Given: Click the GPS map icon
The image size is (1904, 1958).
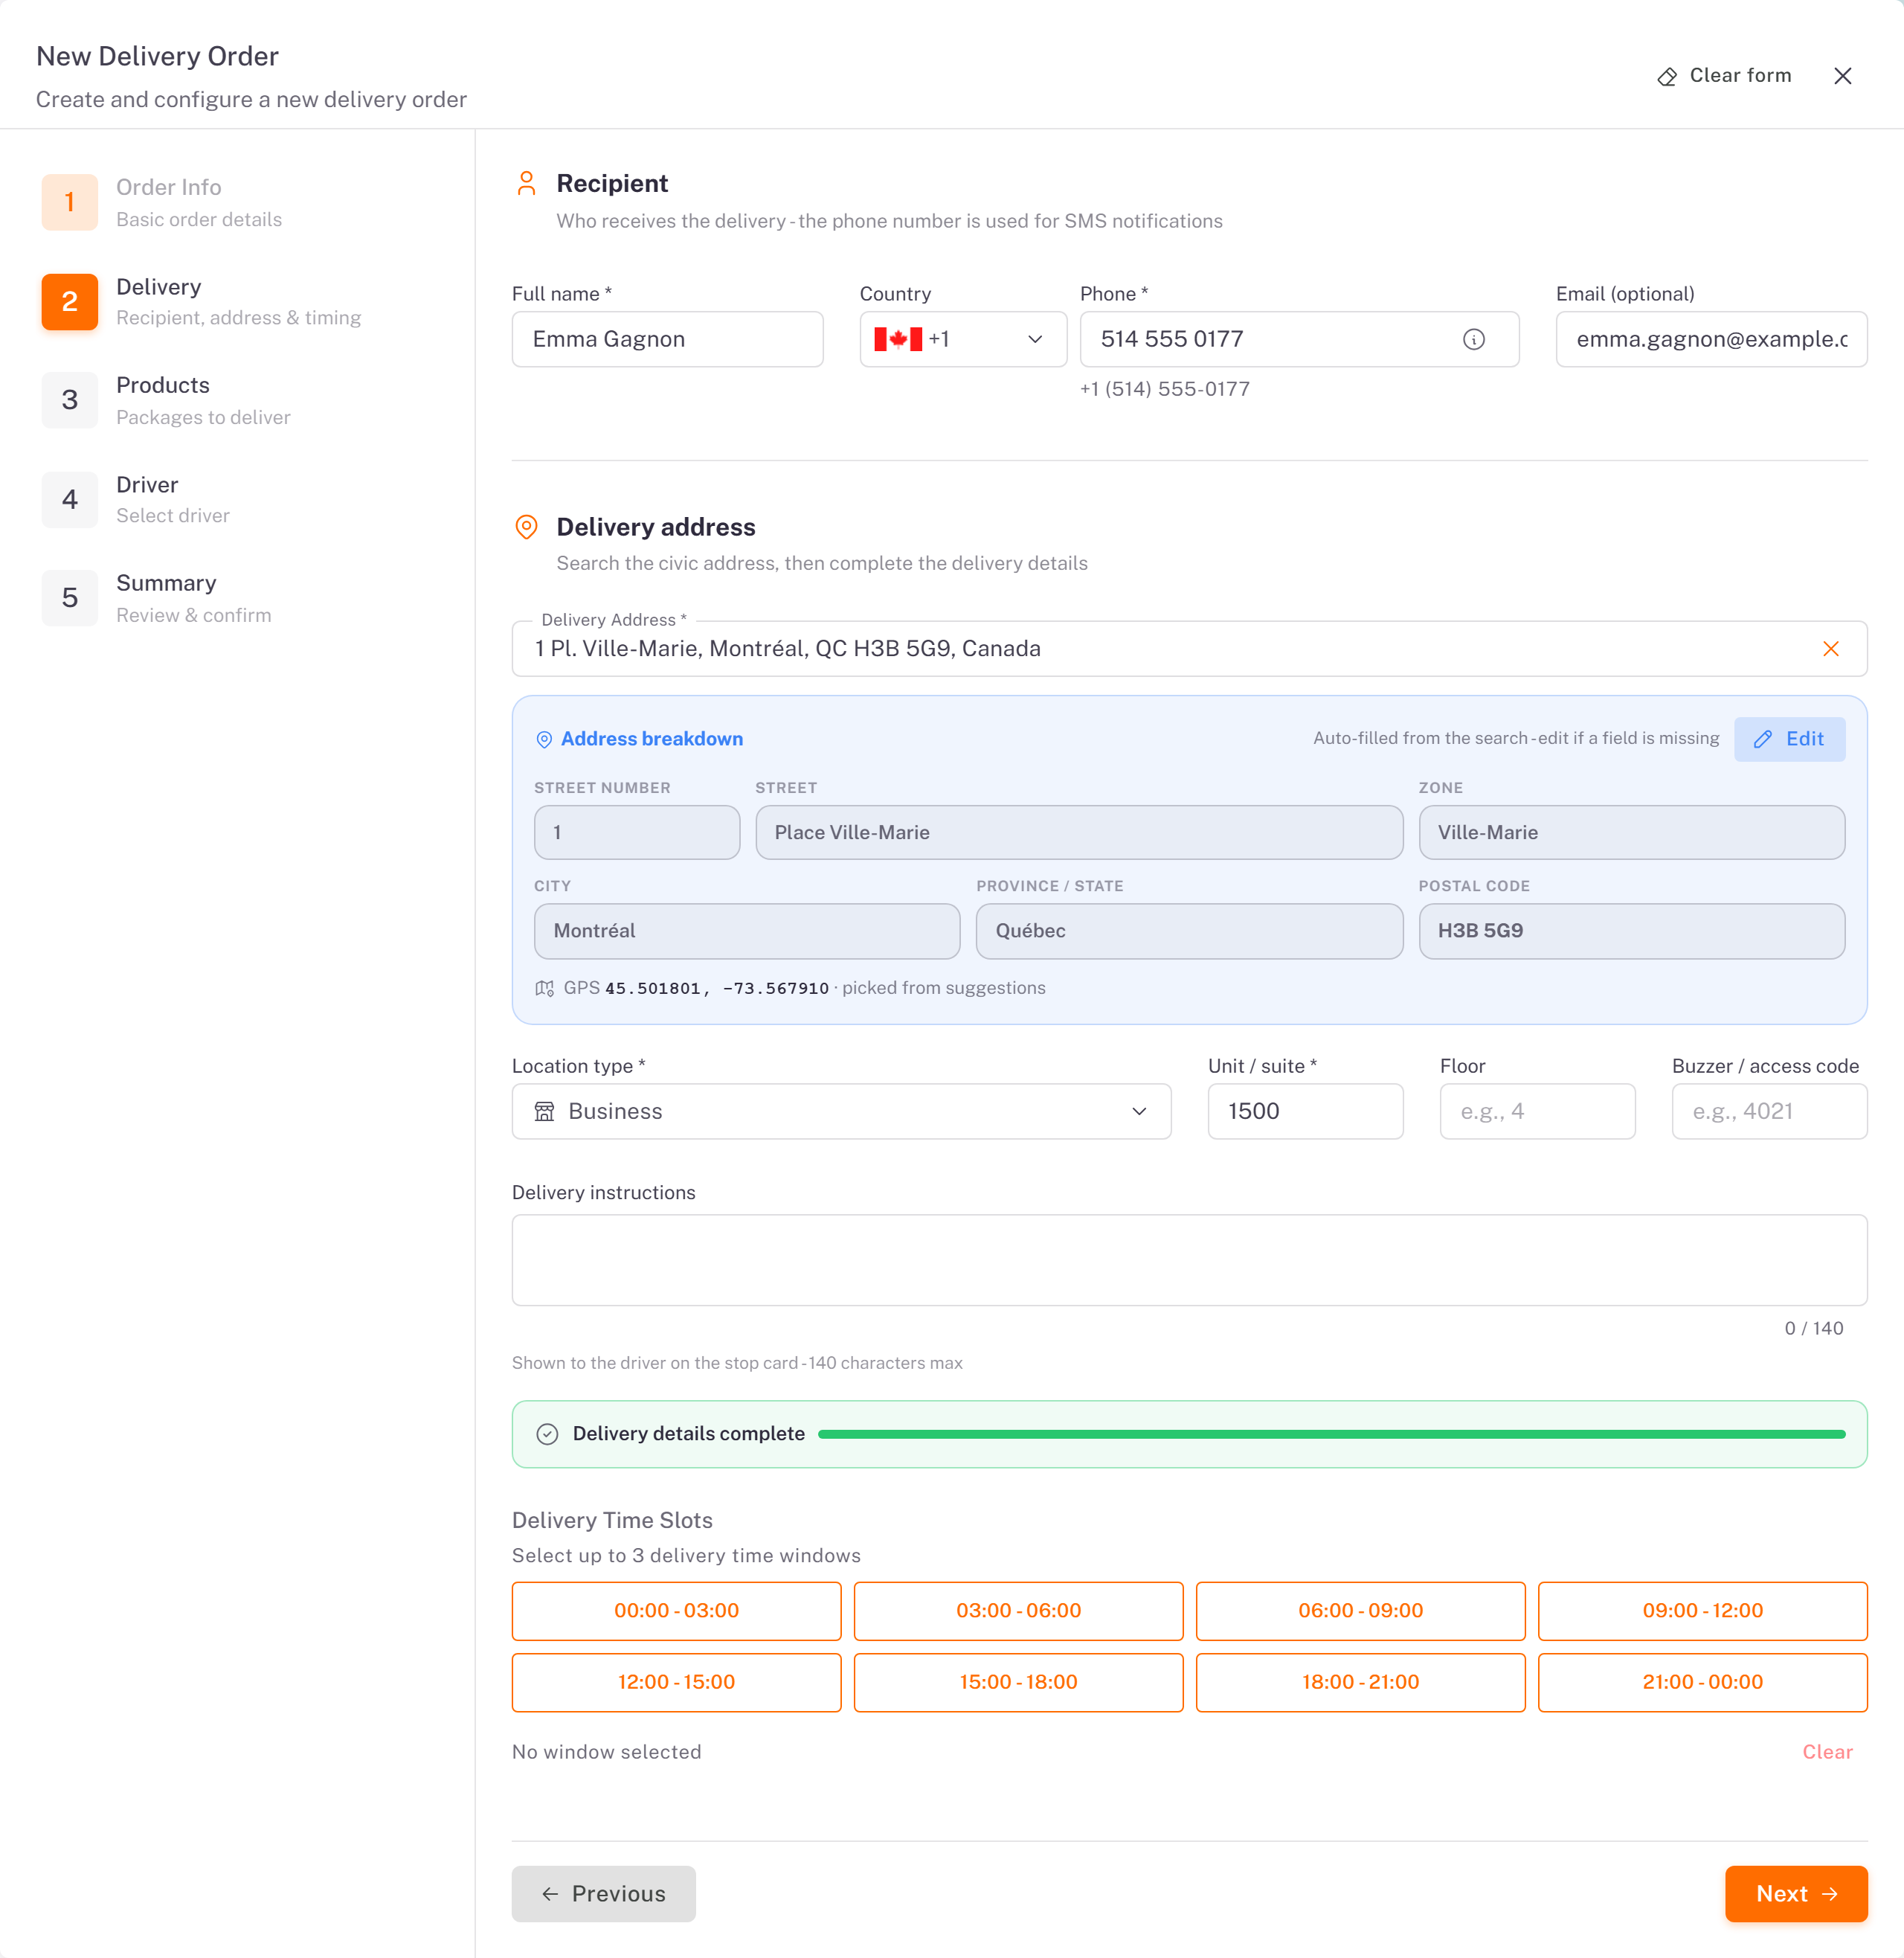Looking at the screenshot, I should coord(544,988).
